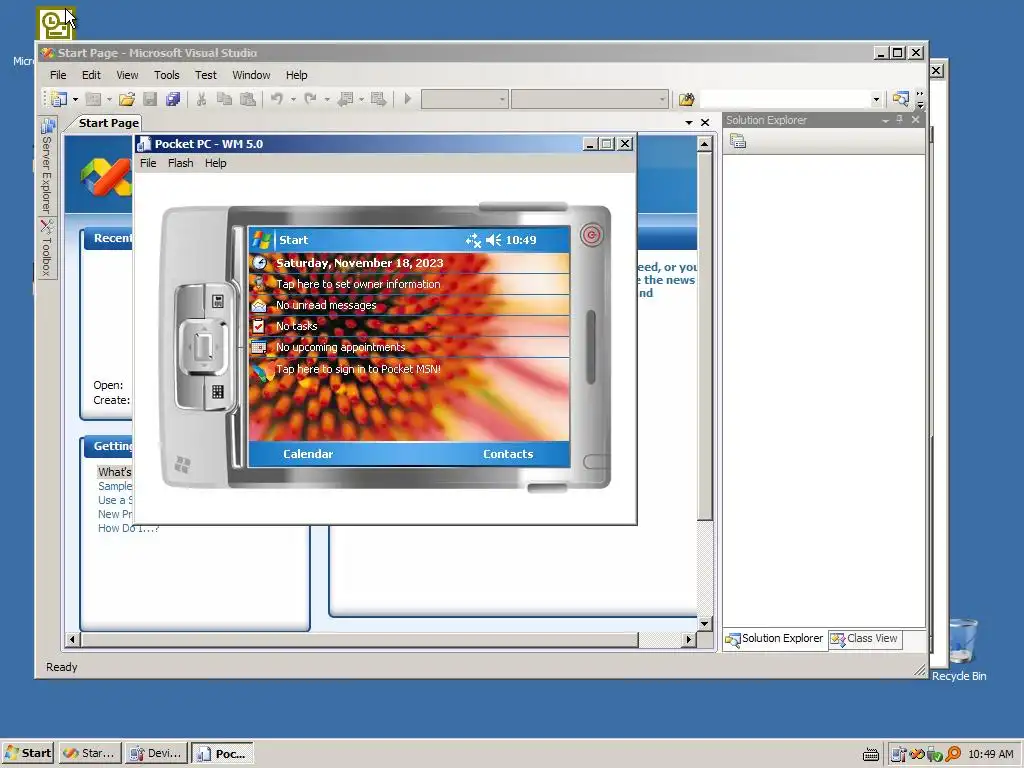Open the File menu in Pocket PC emulator
This screenshot has height=768, width=1024.
tap(148, 163)
